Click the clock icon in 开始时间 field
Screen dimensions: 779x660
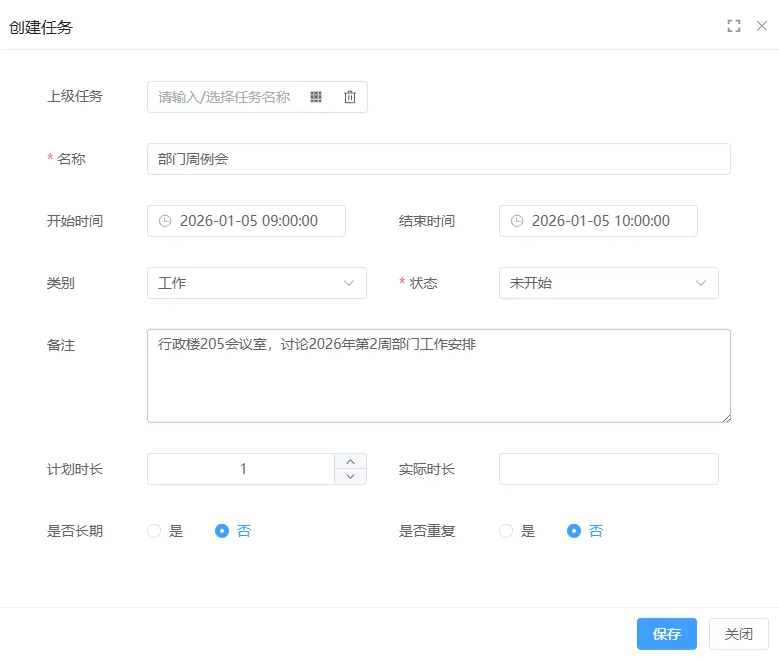click(165, 221)
